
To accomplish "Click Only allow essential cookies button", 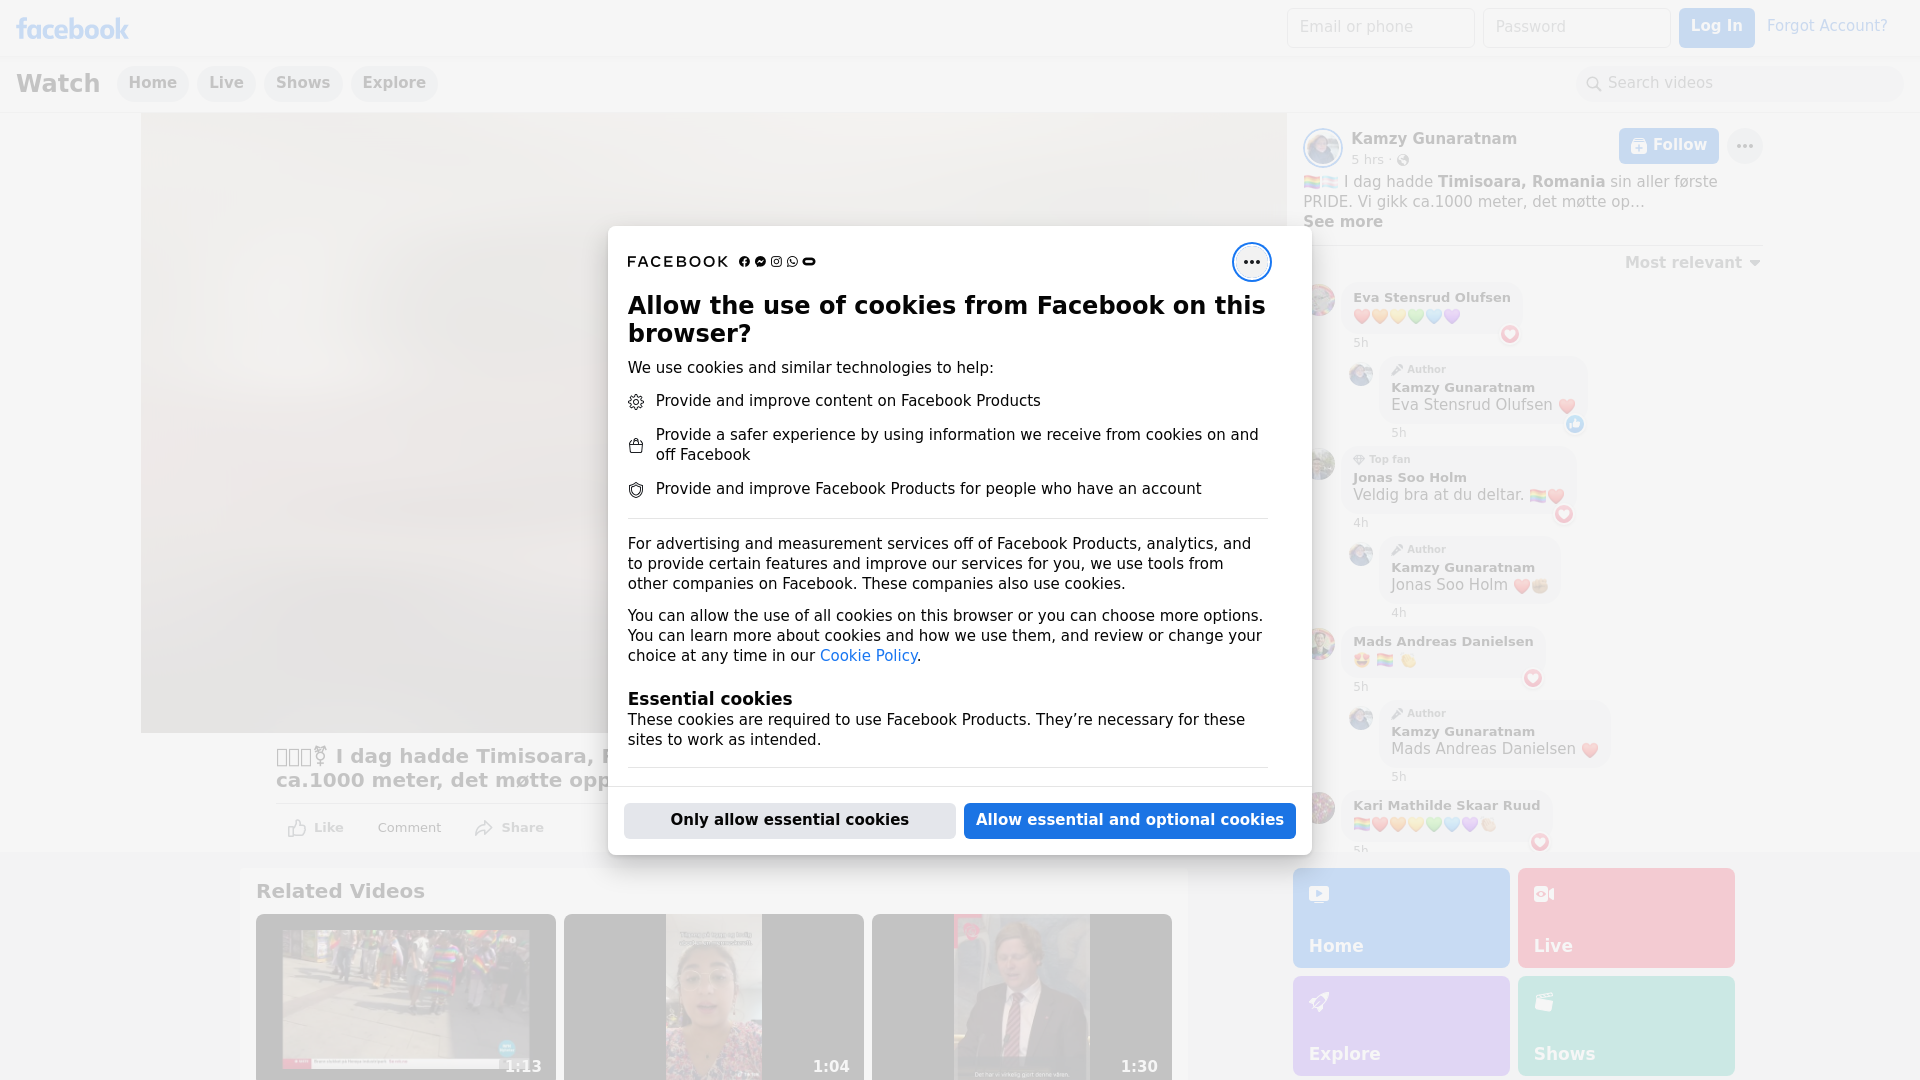I will 789,820.
